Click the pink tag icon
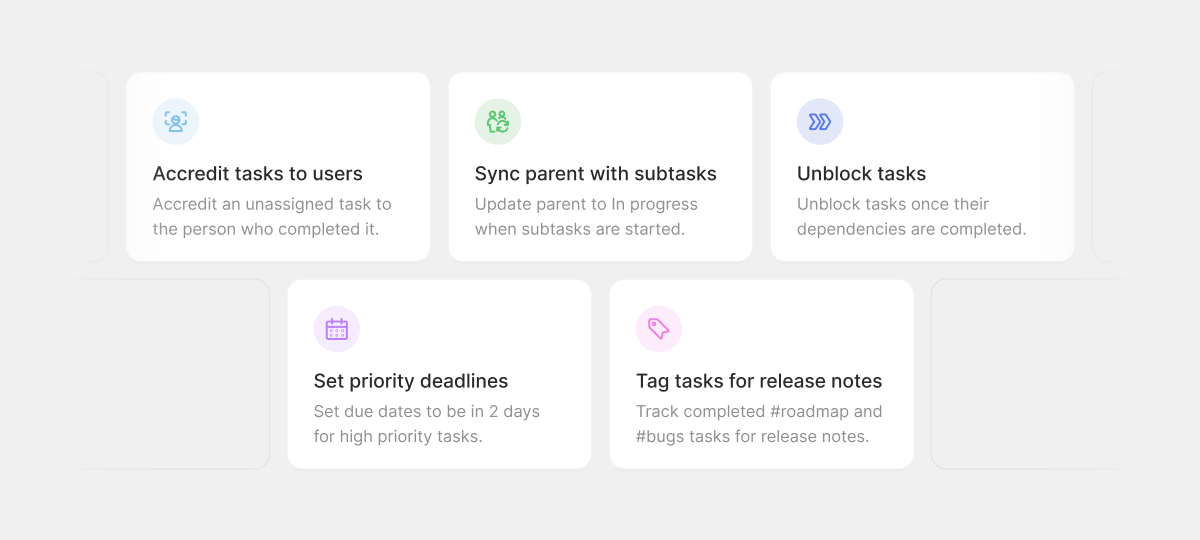 click(659, 329)
